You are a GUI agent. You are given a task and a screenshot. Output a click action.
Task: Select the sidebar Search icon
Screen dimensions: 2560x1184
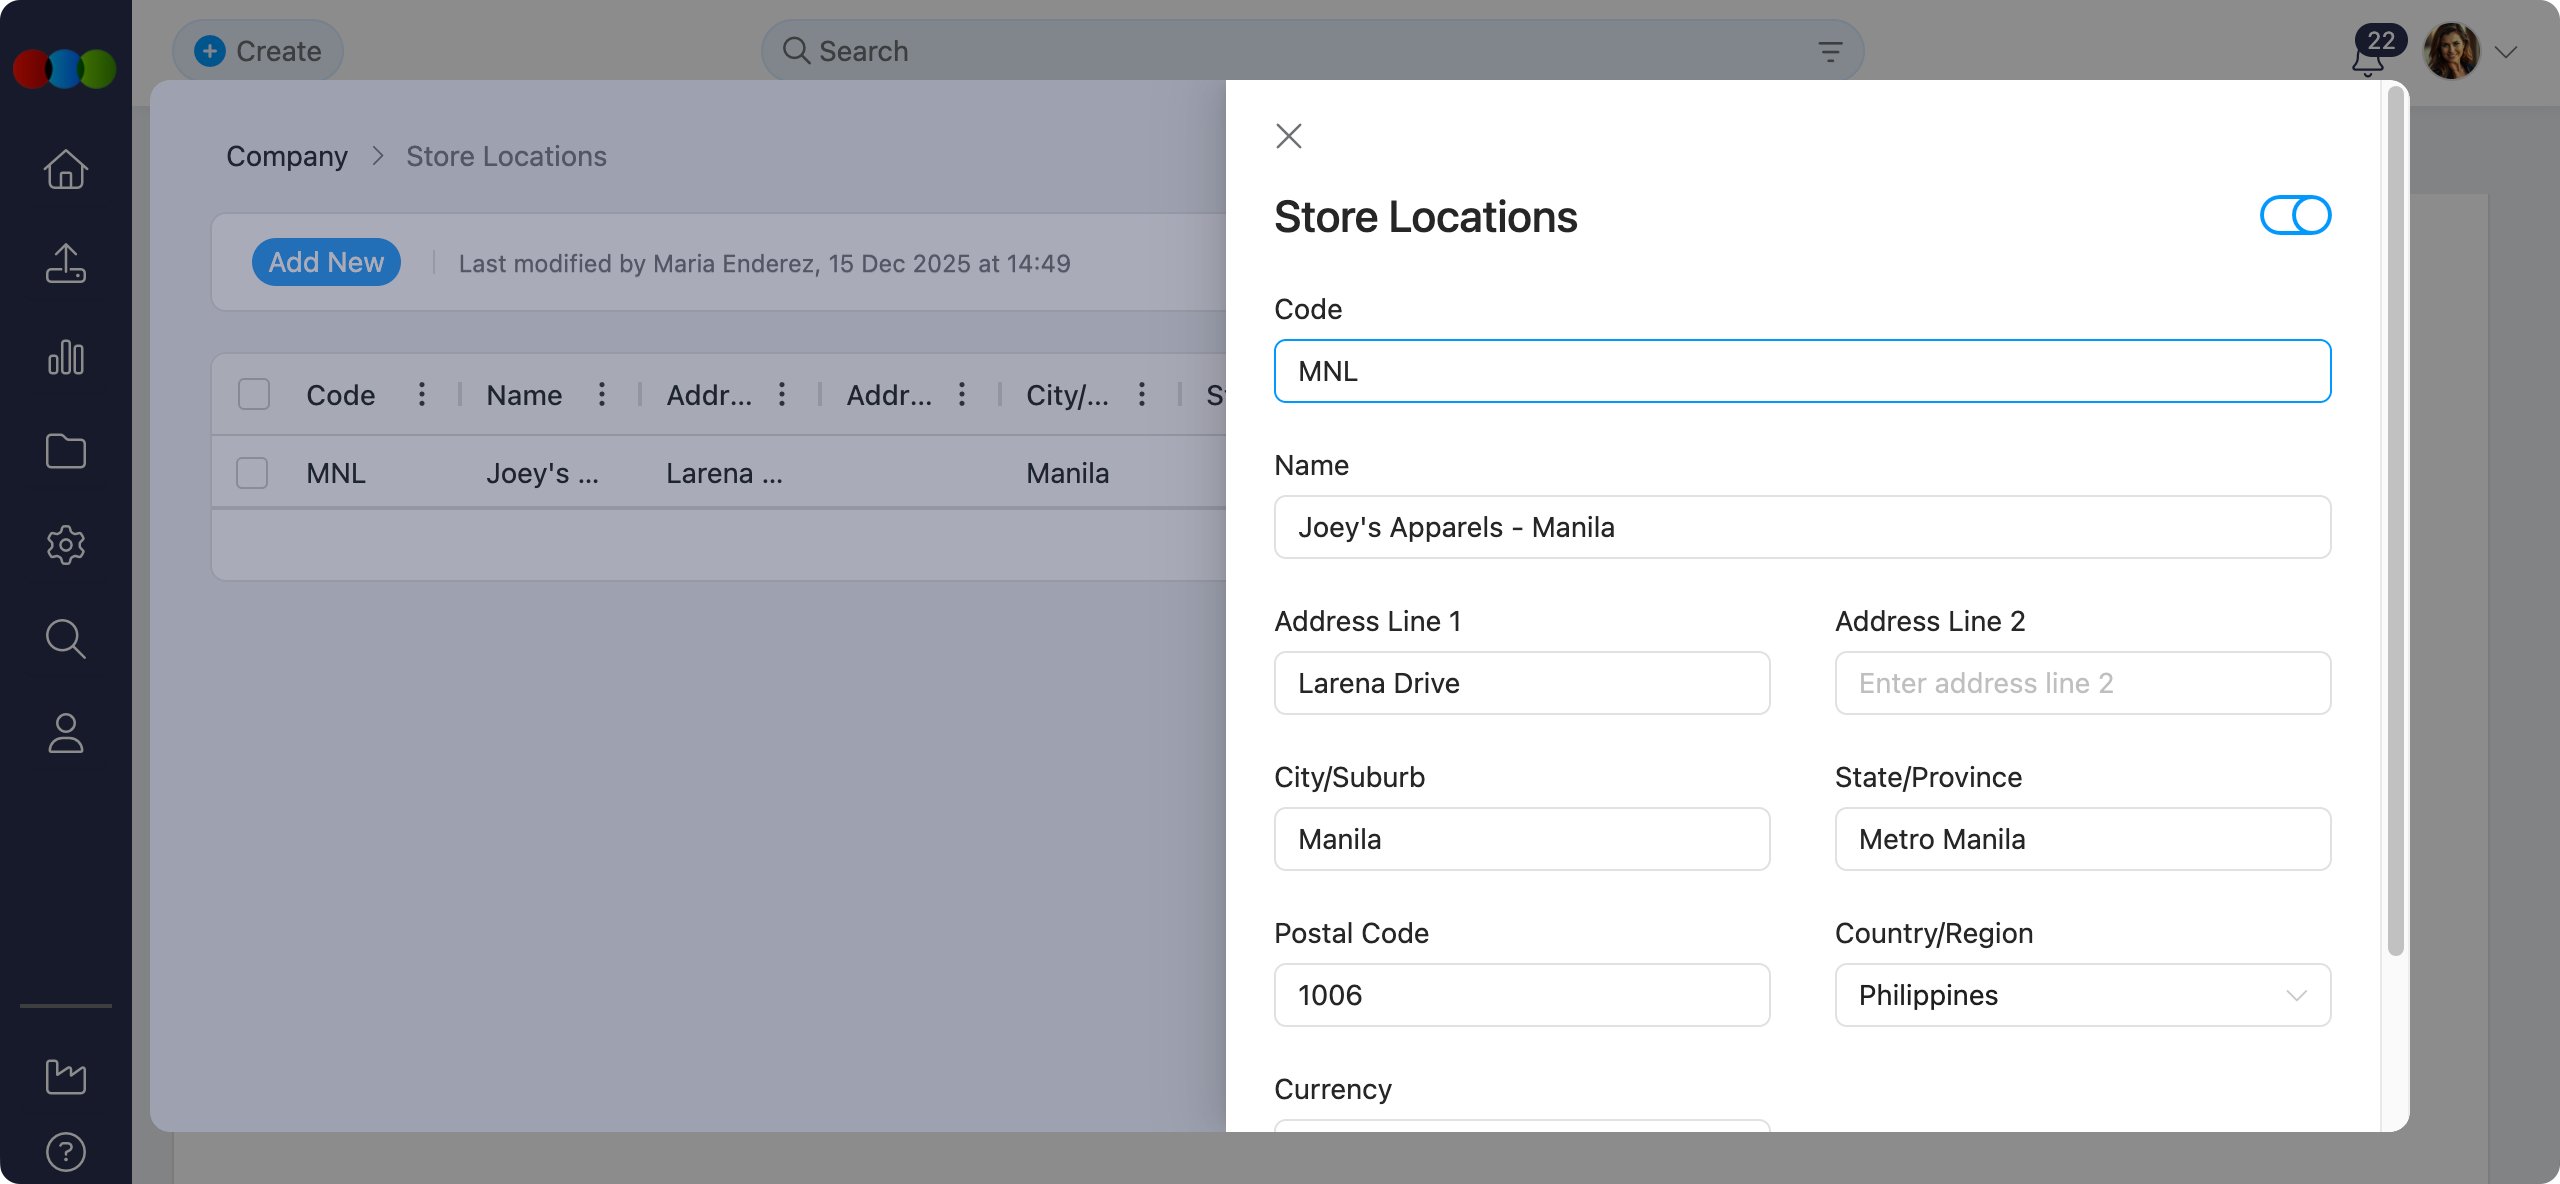coord(65,639)
